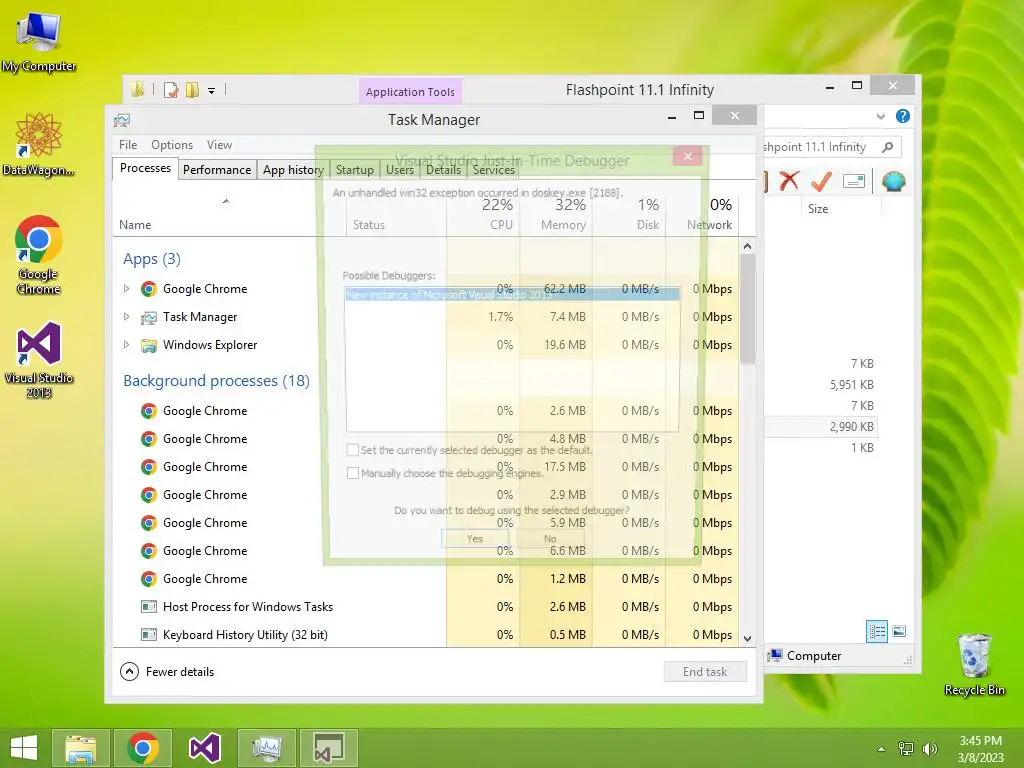Viewport: 1024px width, 768px height.
Task: Click the taskbar clock showing 3:45 PM
Action: [x=980, y=748]
